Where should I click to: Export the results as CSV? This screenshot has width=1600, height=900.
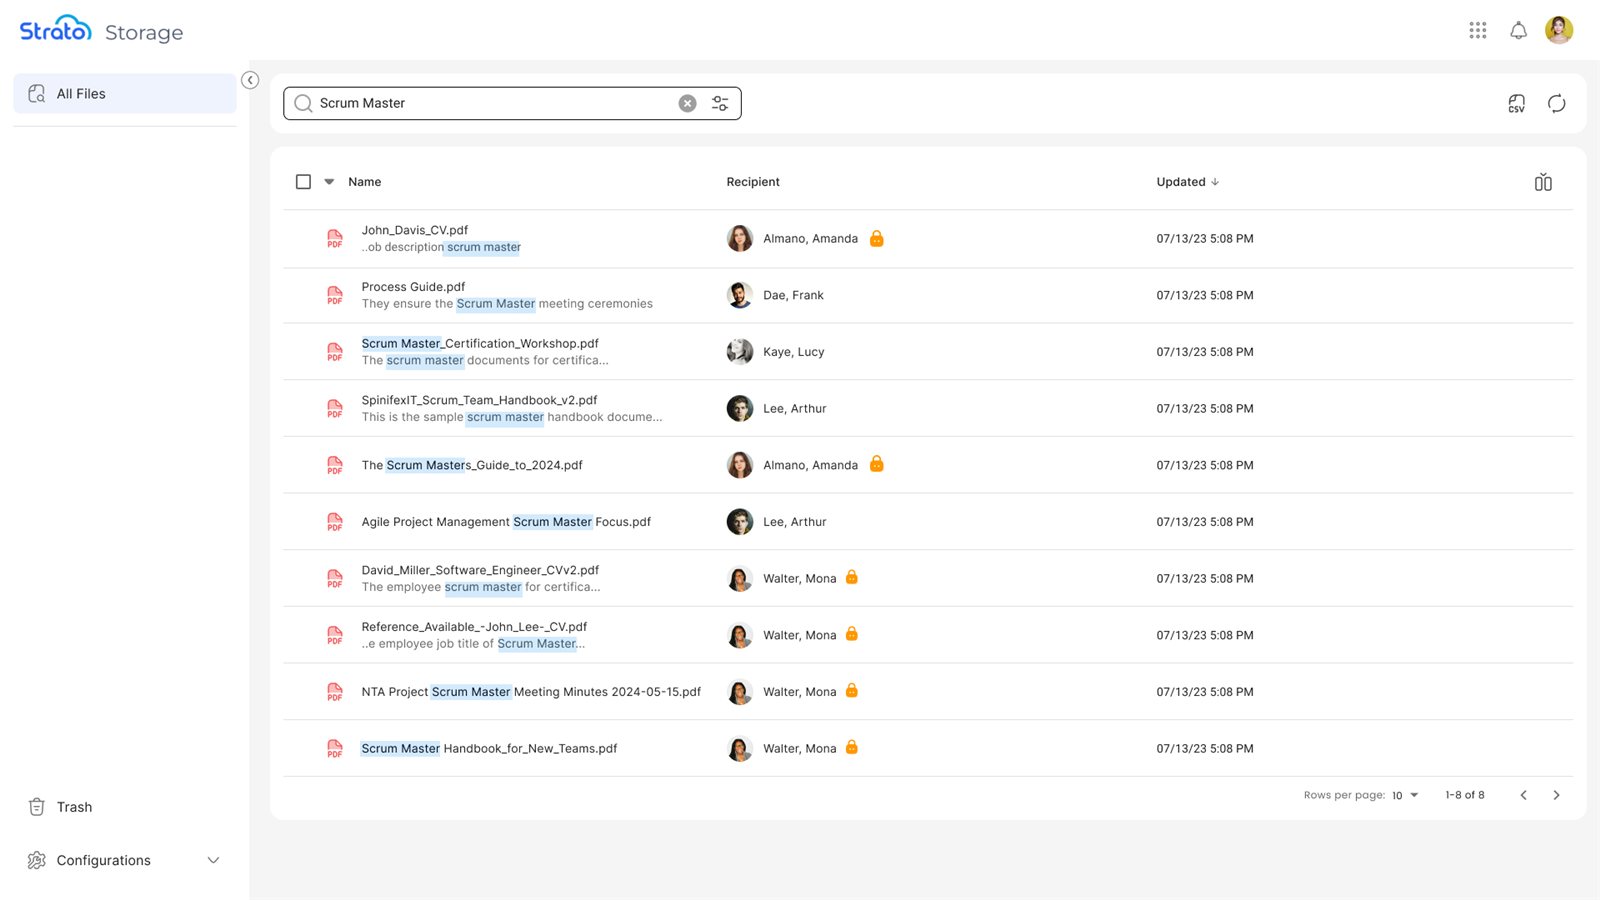pos(1516,103)
